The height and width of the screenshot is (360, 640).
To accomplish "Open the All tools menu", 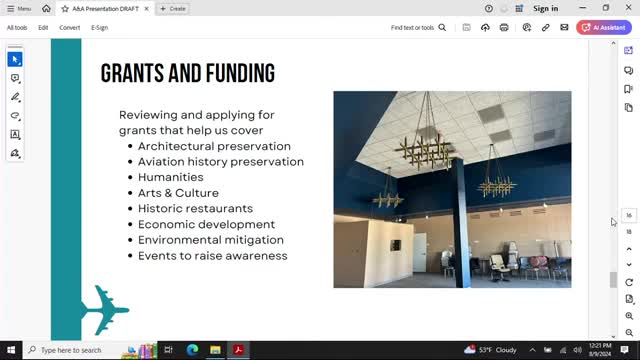I will 17,28.
